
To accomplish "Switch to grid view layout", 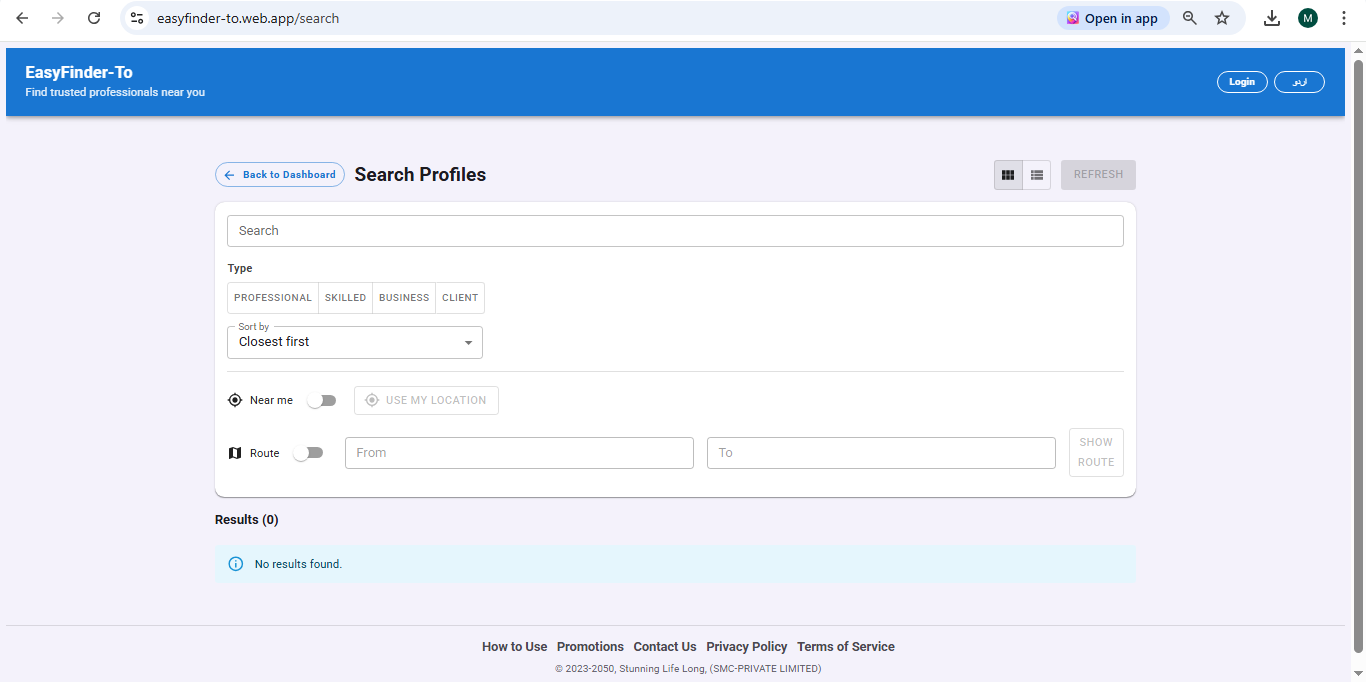I will (1008, 175).
